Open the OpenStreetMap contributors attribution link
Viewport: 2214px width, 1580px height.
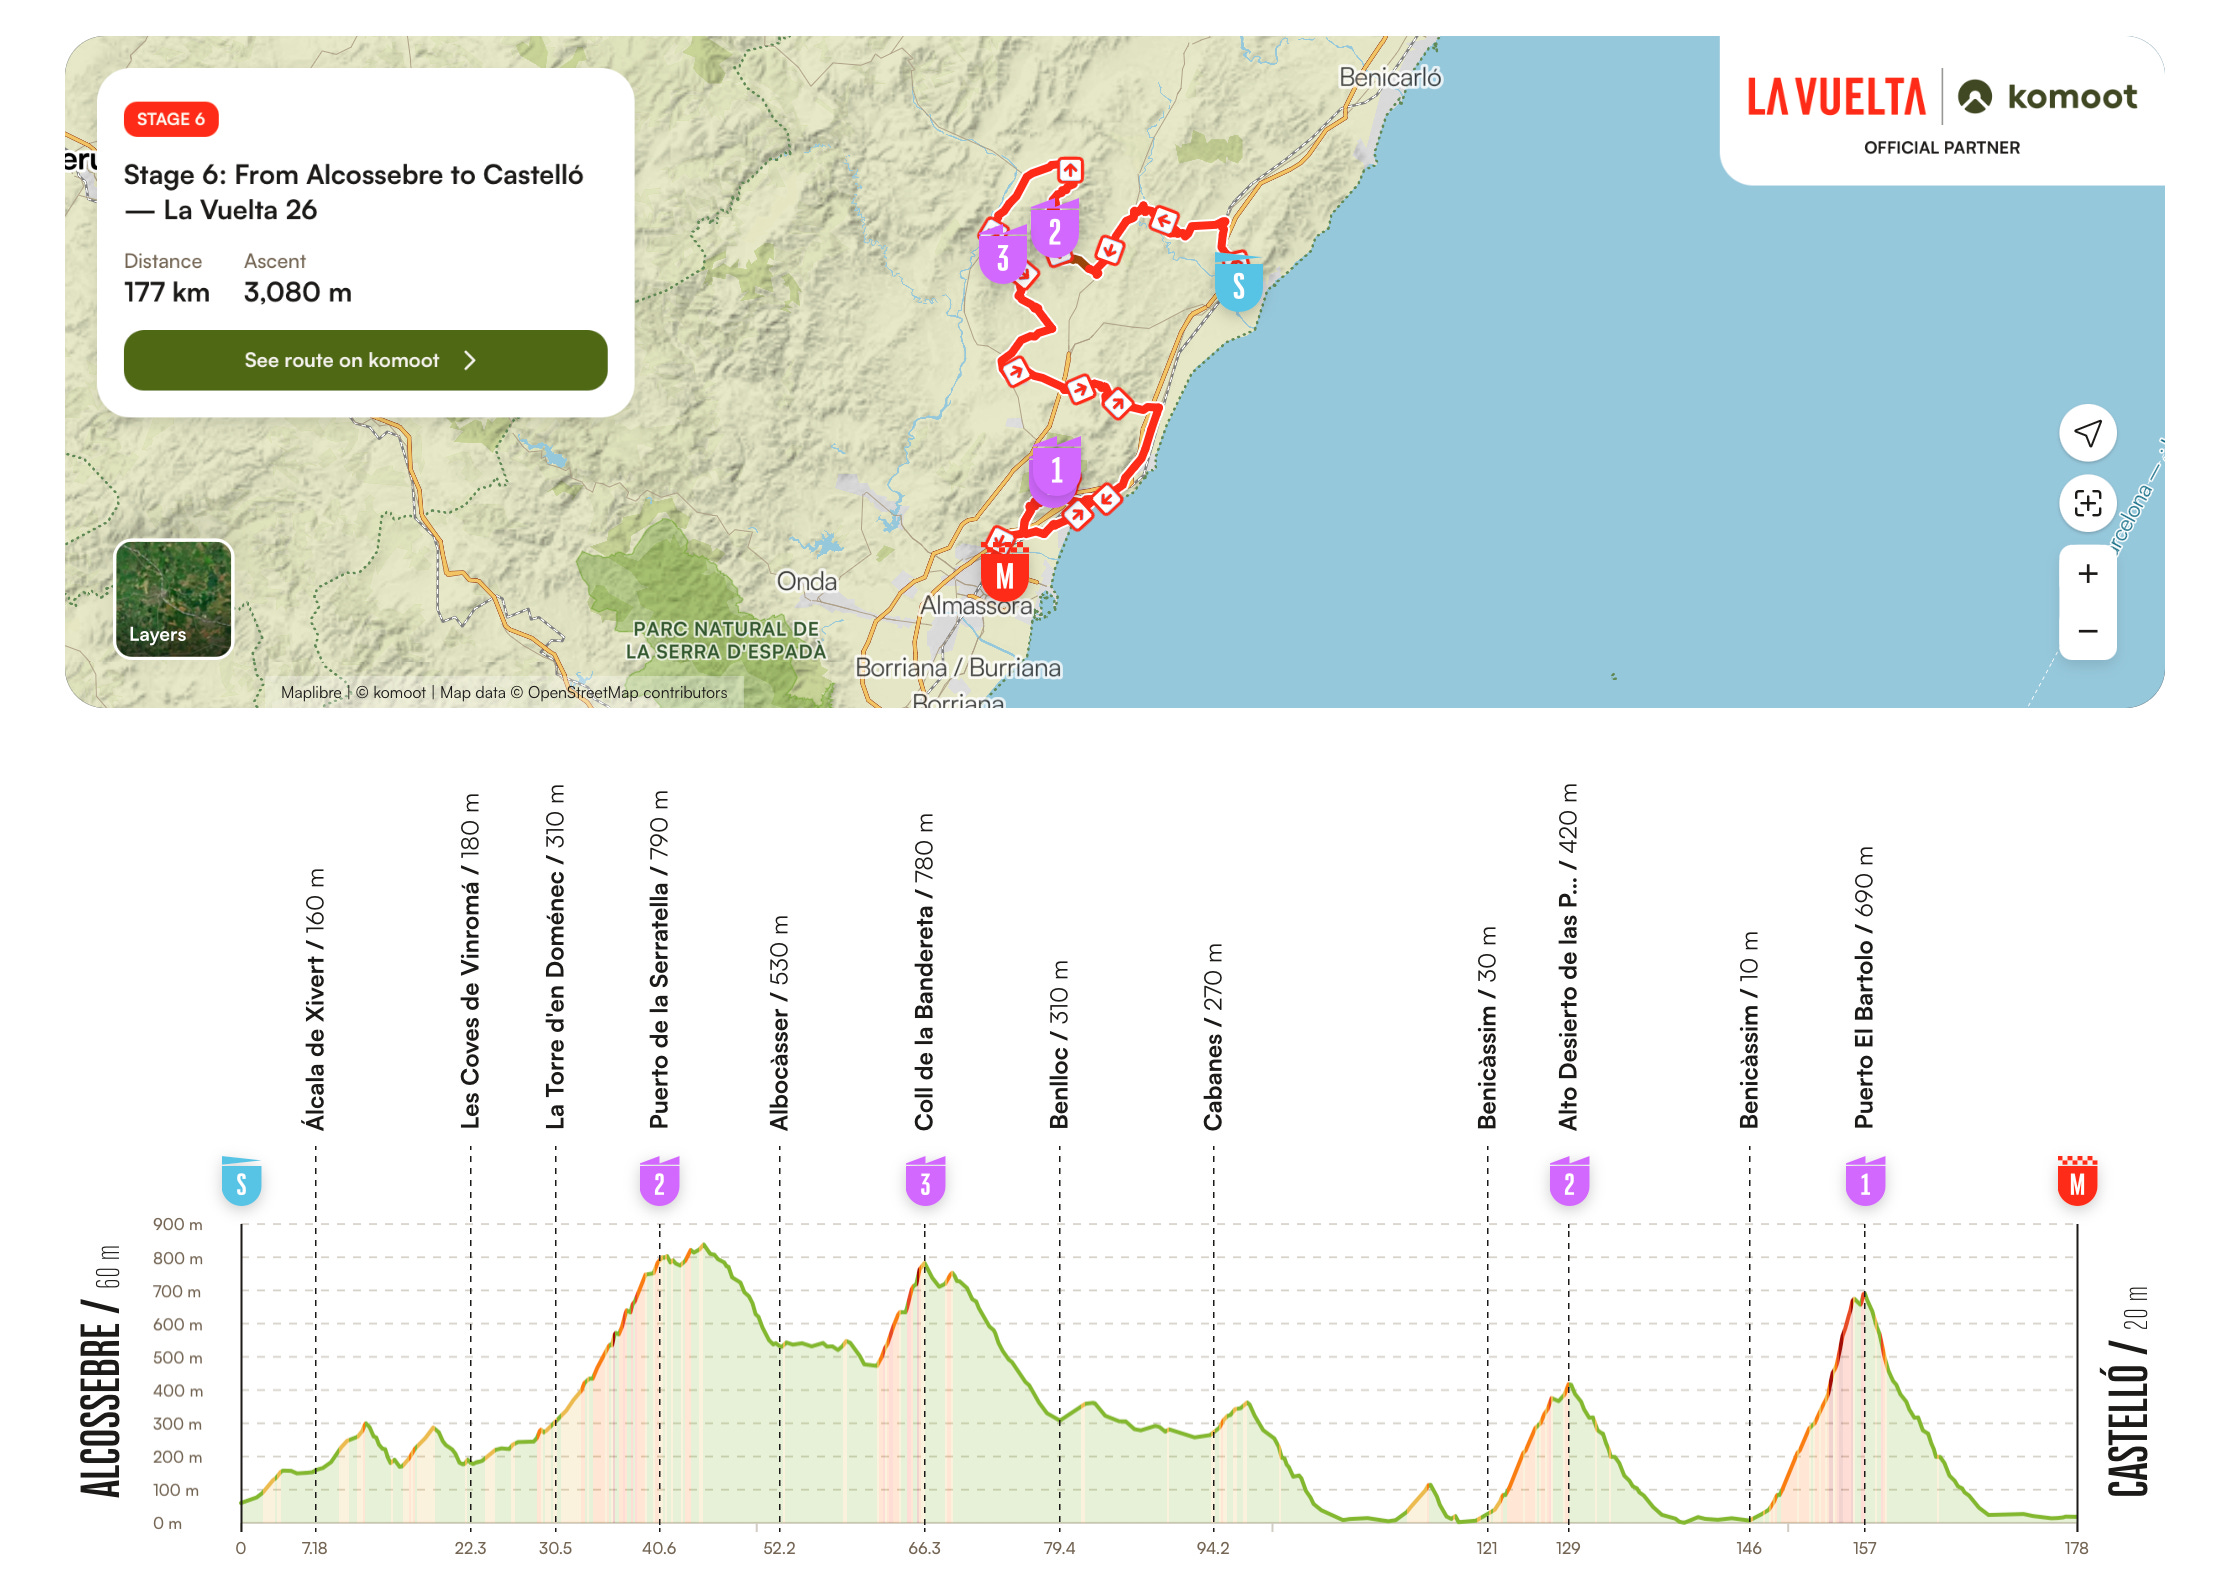627,692
